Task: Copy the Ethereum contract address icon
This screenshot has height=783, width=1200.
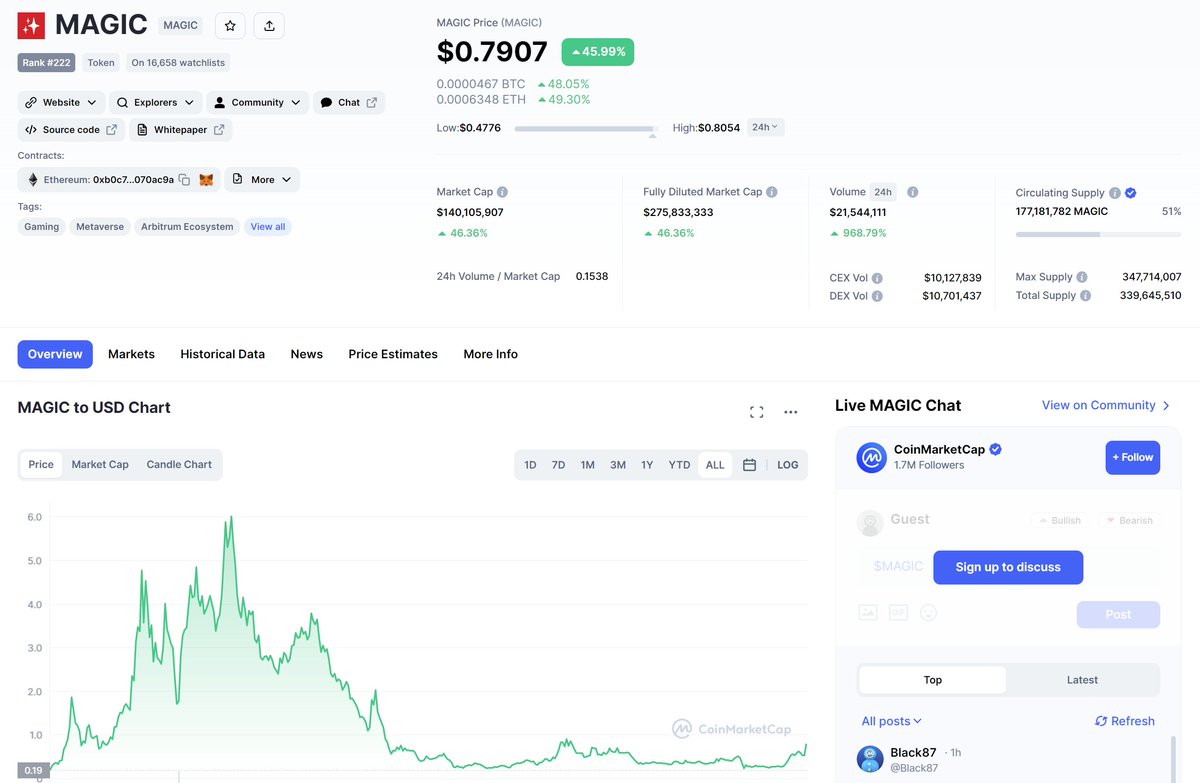Action: [184, 180]
